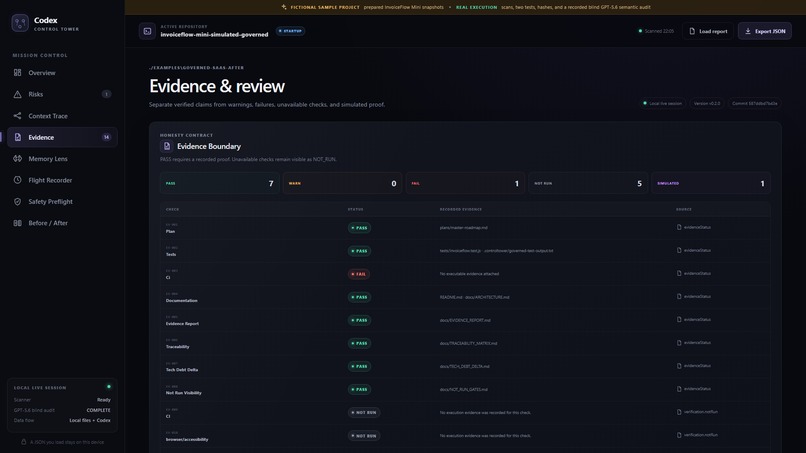Screen dimensions: 806x453
Task: Click the Version v0.2.0 chip
Action: point(707,103)
